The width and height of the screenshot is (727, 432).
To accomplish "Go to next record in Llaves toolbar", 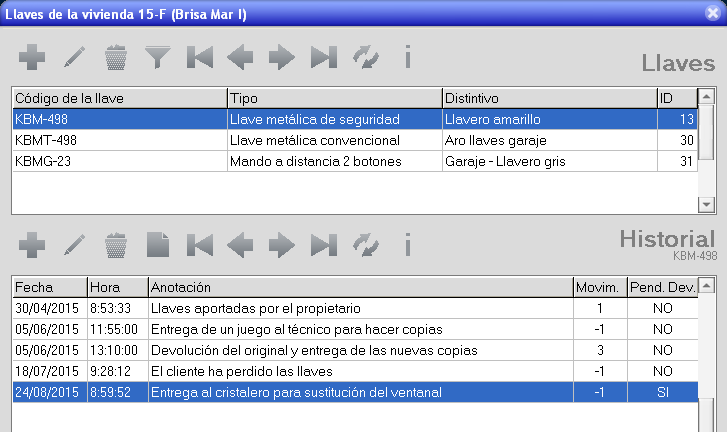I will pos(281,57).
